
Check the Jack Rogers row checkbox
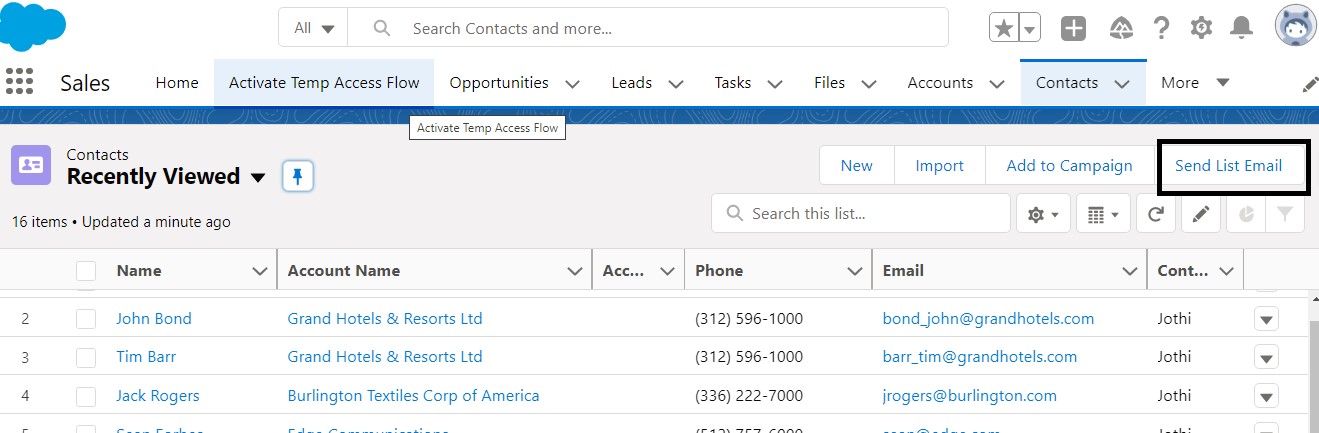(x=86, y=396)
